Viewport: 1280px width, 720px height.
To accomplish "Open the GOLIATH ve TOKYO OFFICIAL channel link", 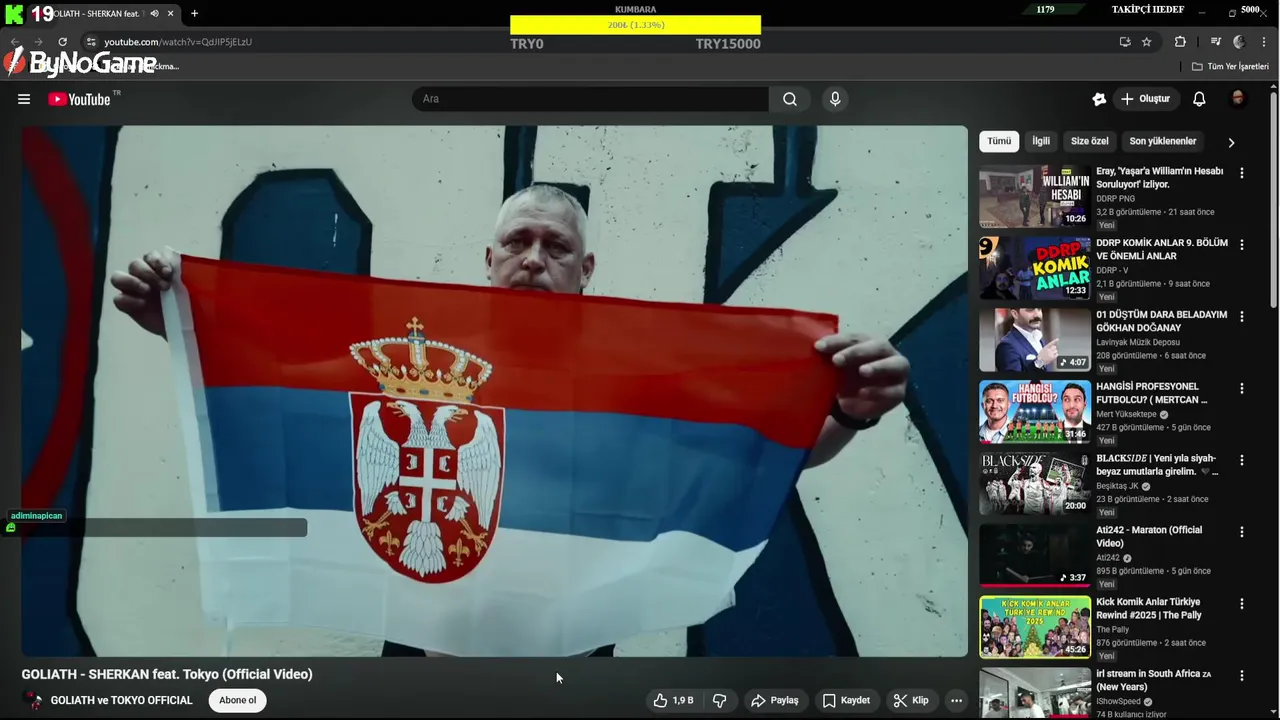I will coord(121,700).
